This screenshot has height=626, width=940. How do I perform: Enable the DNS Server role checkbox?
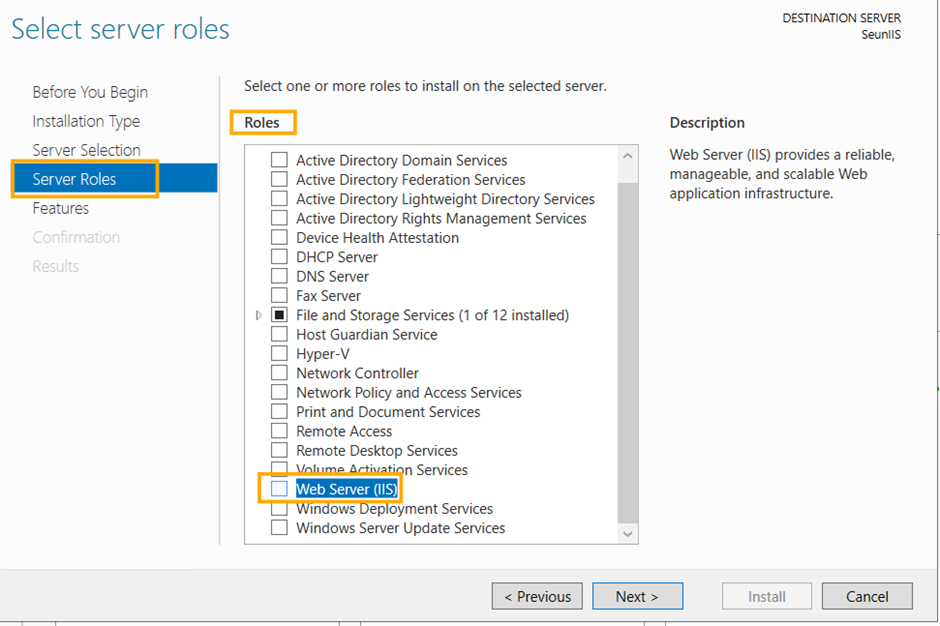click(279, 276)
